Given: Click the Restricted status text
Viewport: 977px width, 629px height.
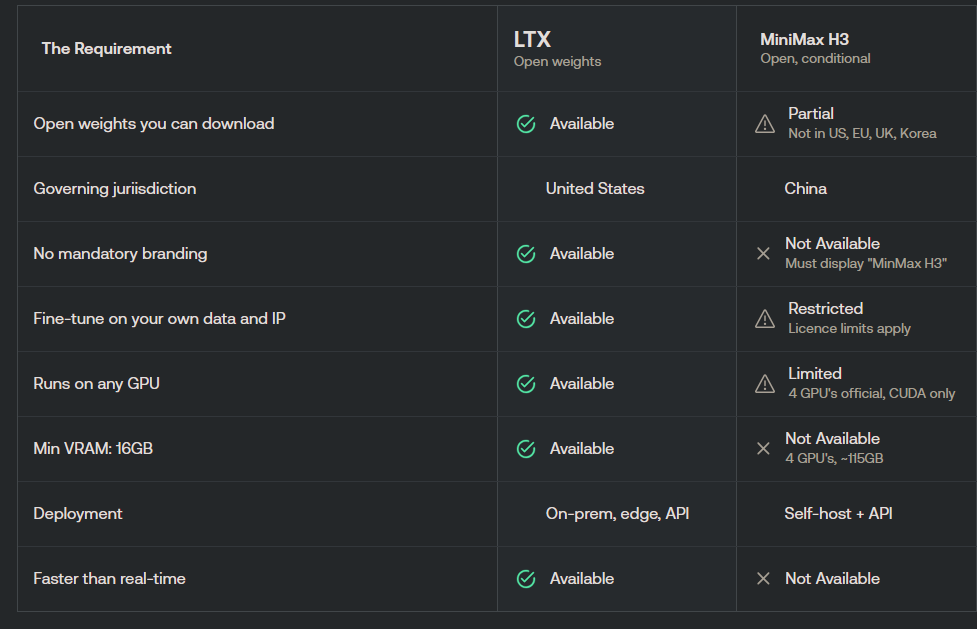Looking at the screenshot, I should [x=826, y=309].
